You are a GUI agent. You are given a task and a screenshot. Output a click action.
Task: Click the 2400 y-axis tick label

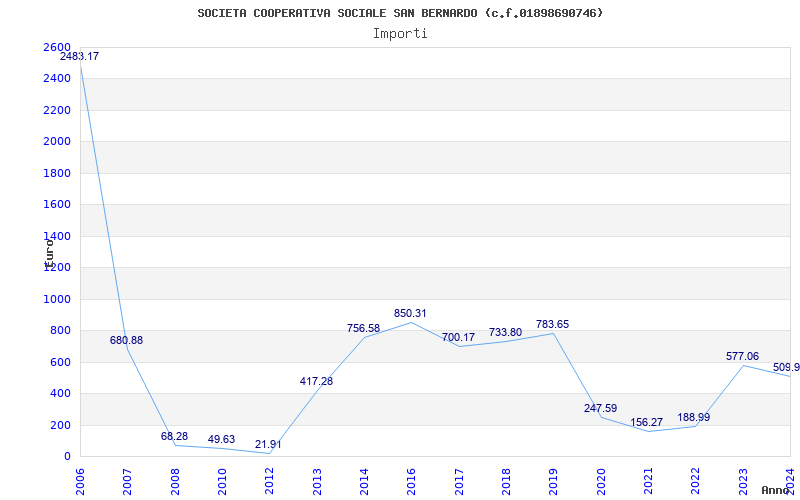coord(57,79)
